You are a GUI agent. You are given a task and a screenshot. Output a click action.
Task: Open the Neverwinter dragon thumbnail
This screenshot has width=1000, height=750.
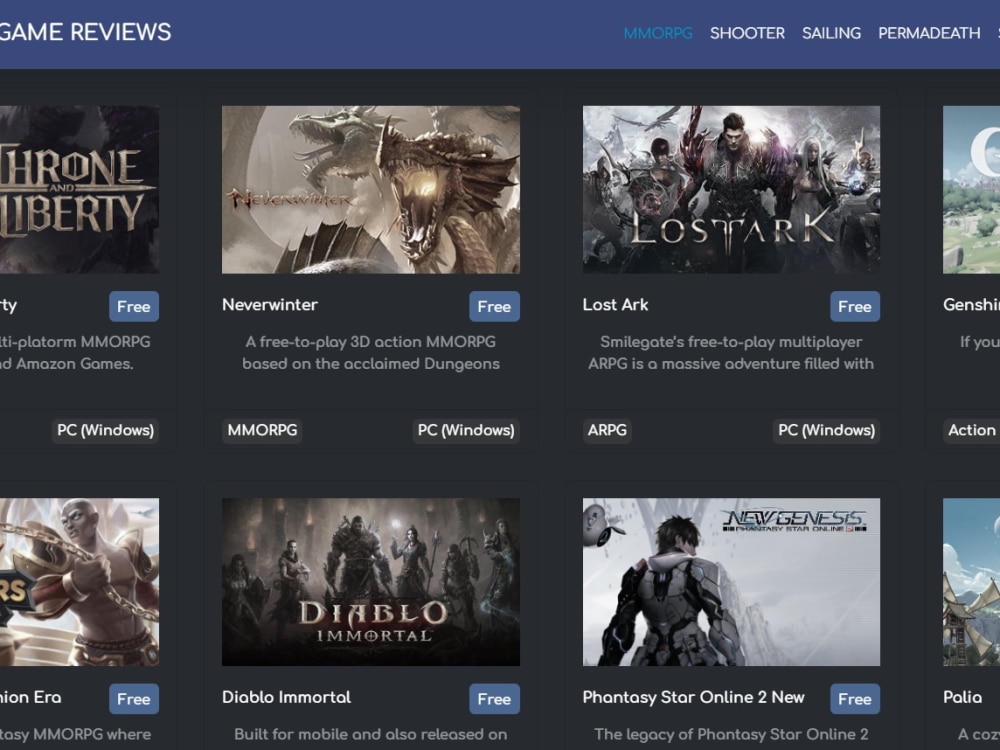point(371,189)
